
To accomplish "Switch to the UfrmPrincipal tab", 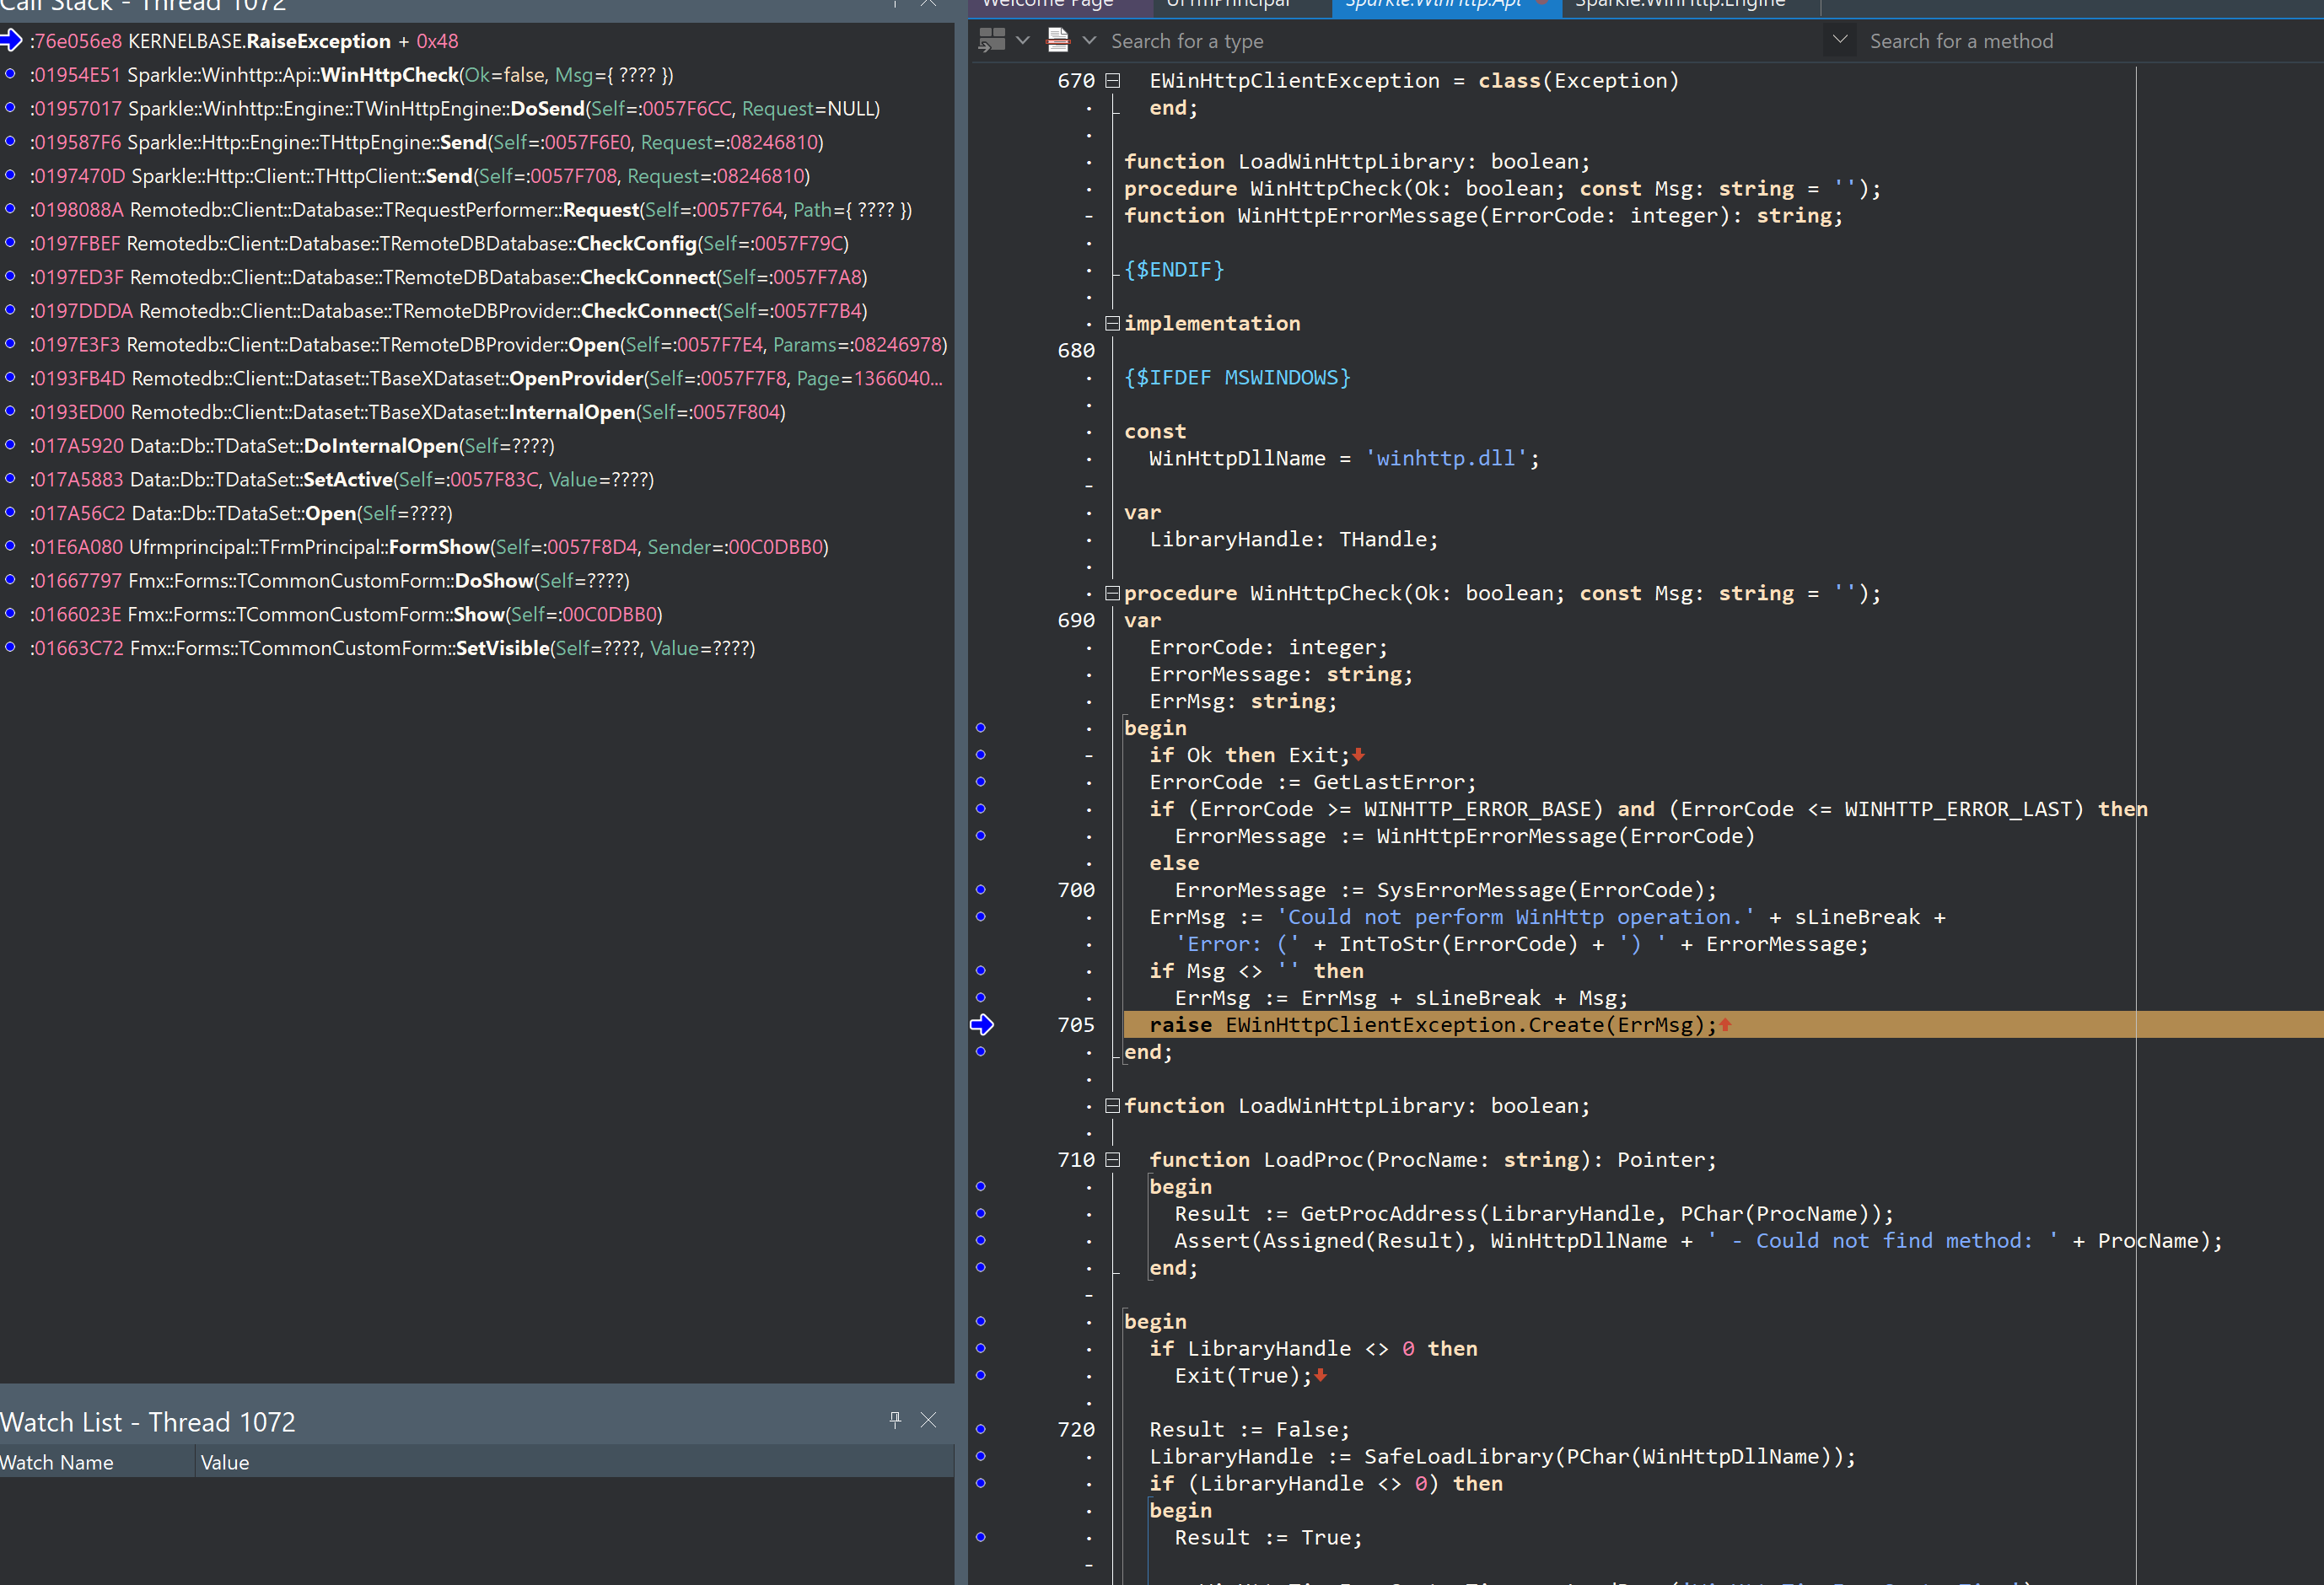I will (x=1228, y=5).
